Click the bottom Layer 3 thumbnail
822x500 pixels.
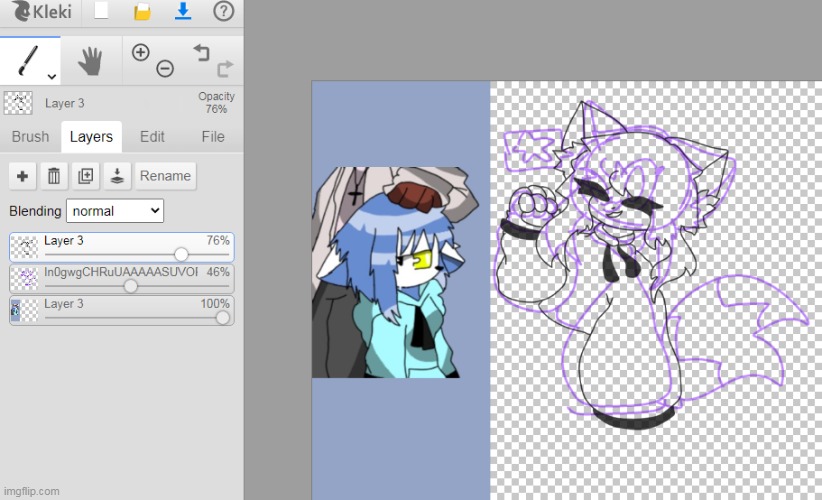tap(25, 310)
